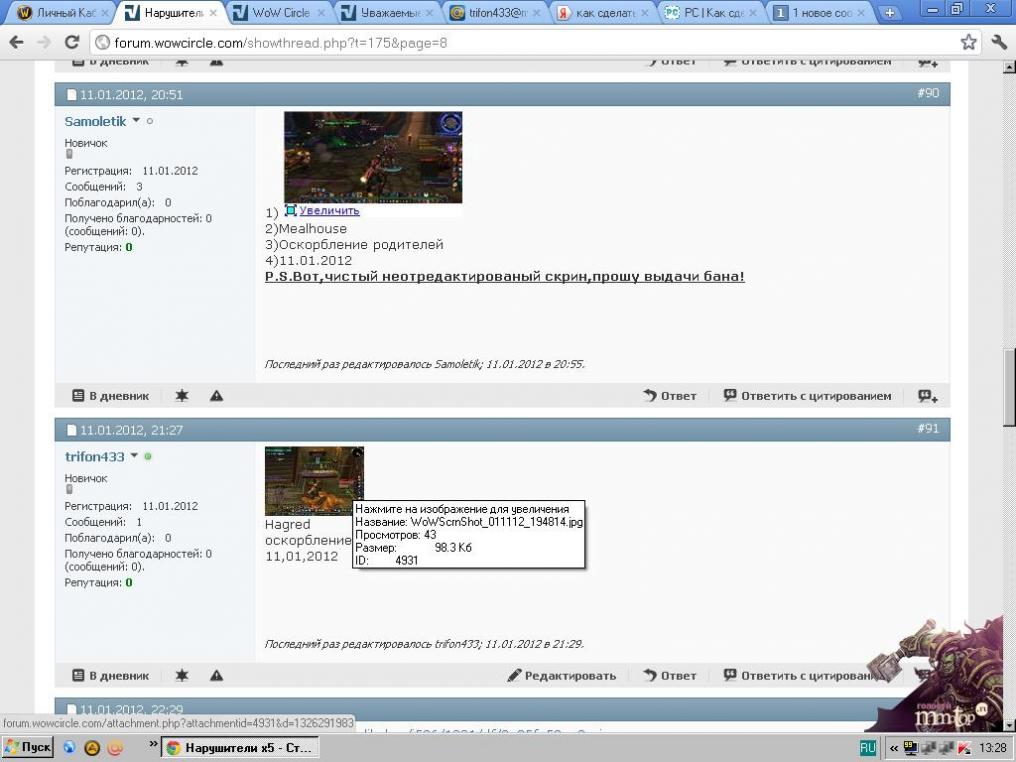Viewport: 1016px width, 762px height.
Task: Open the Chrome wrench settings menu
Action: click(999, 42)
